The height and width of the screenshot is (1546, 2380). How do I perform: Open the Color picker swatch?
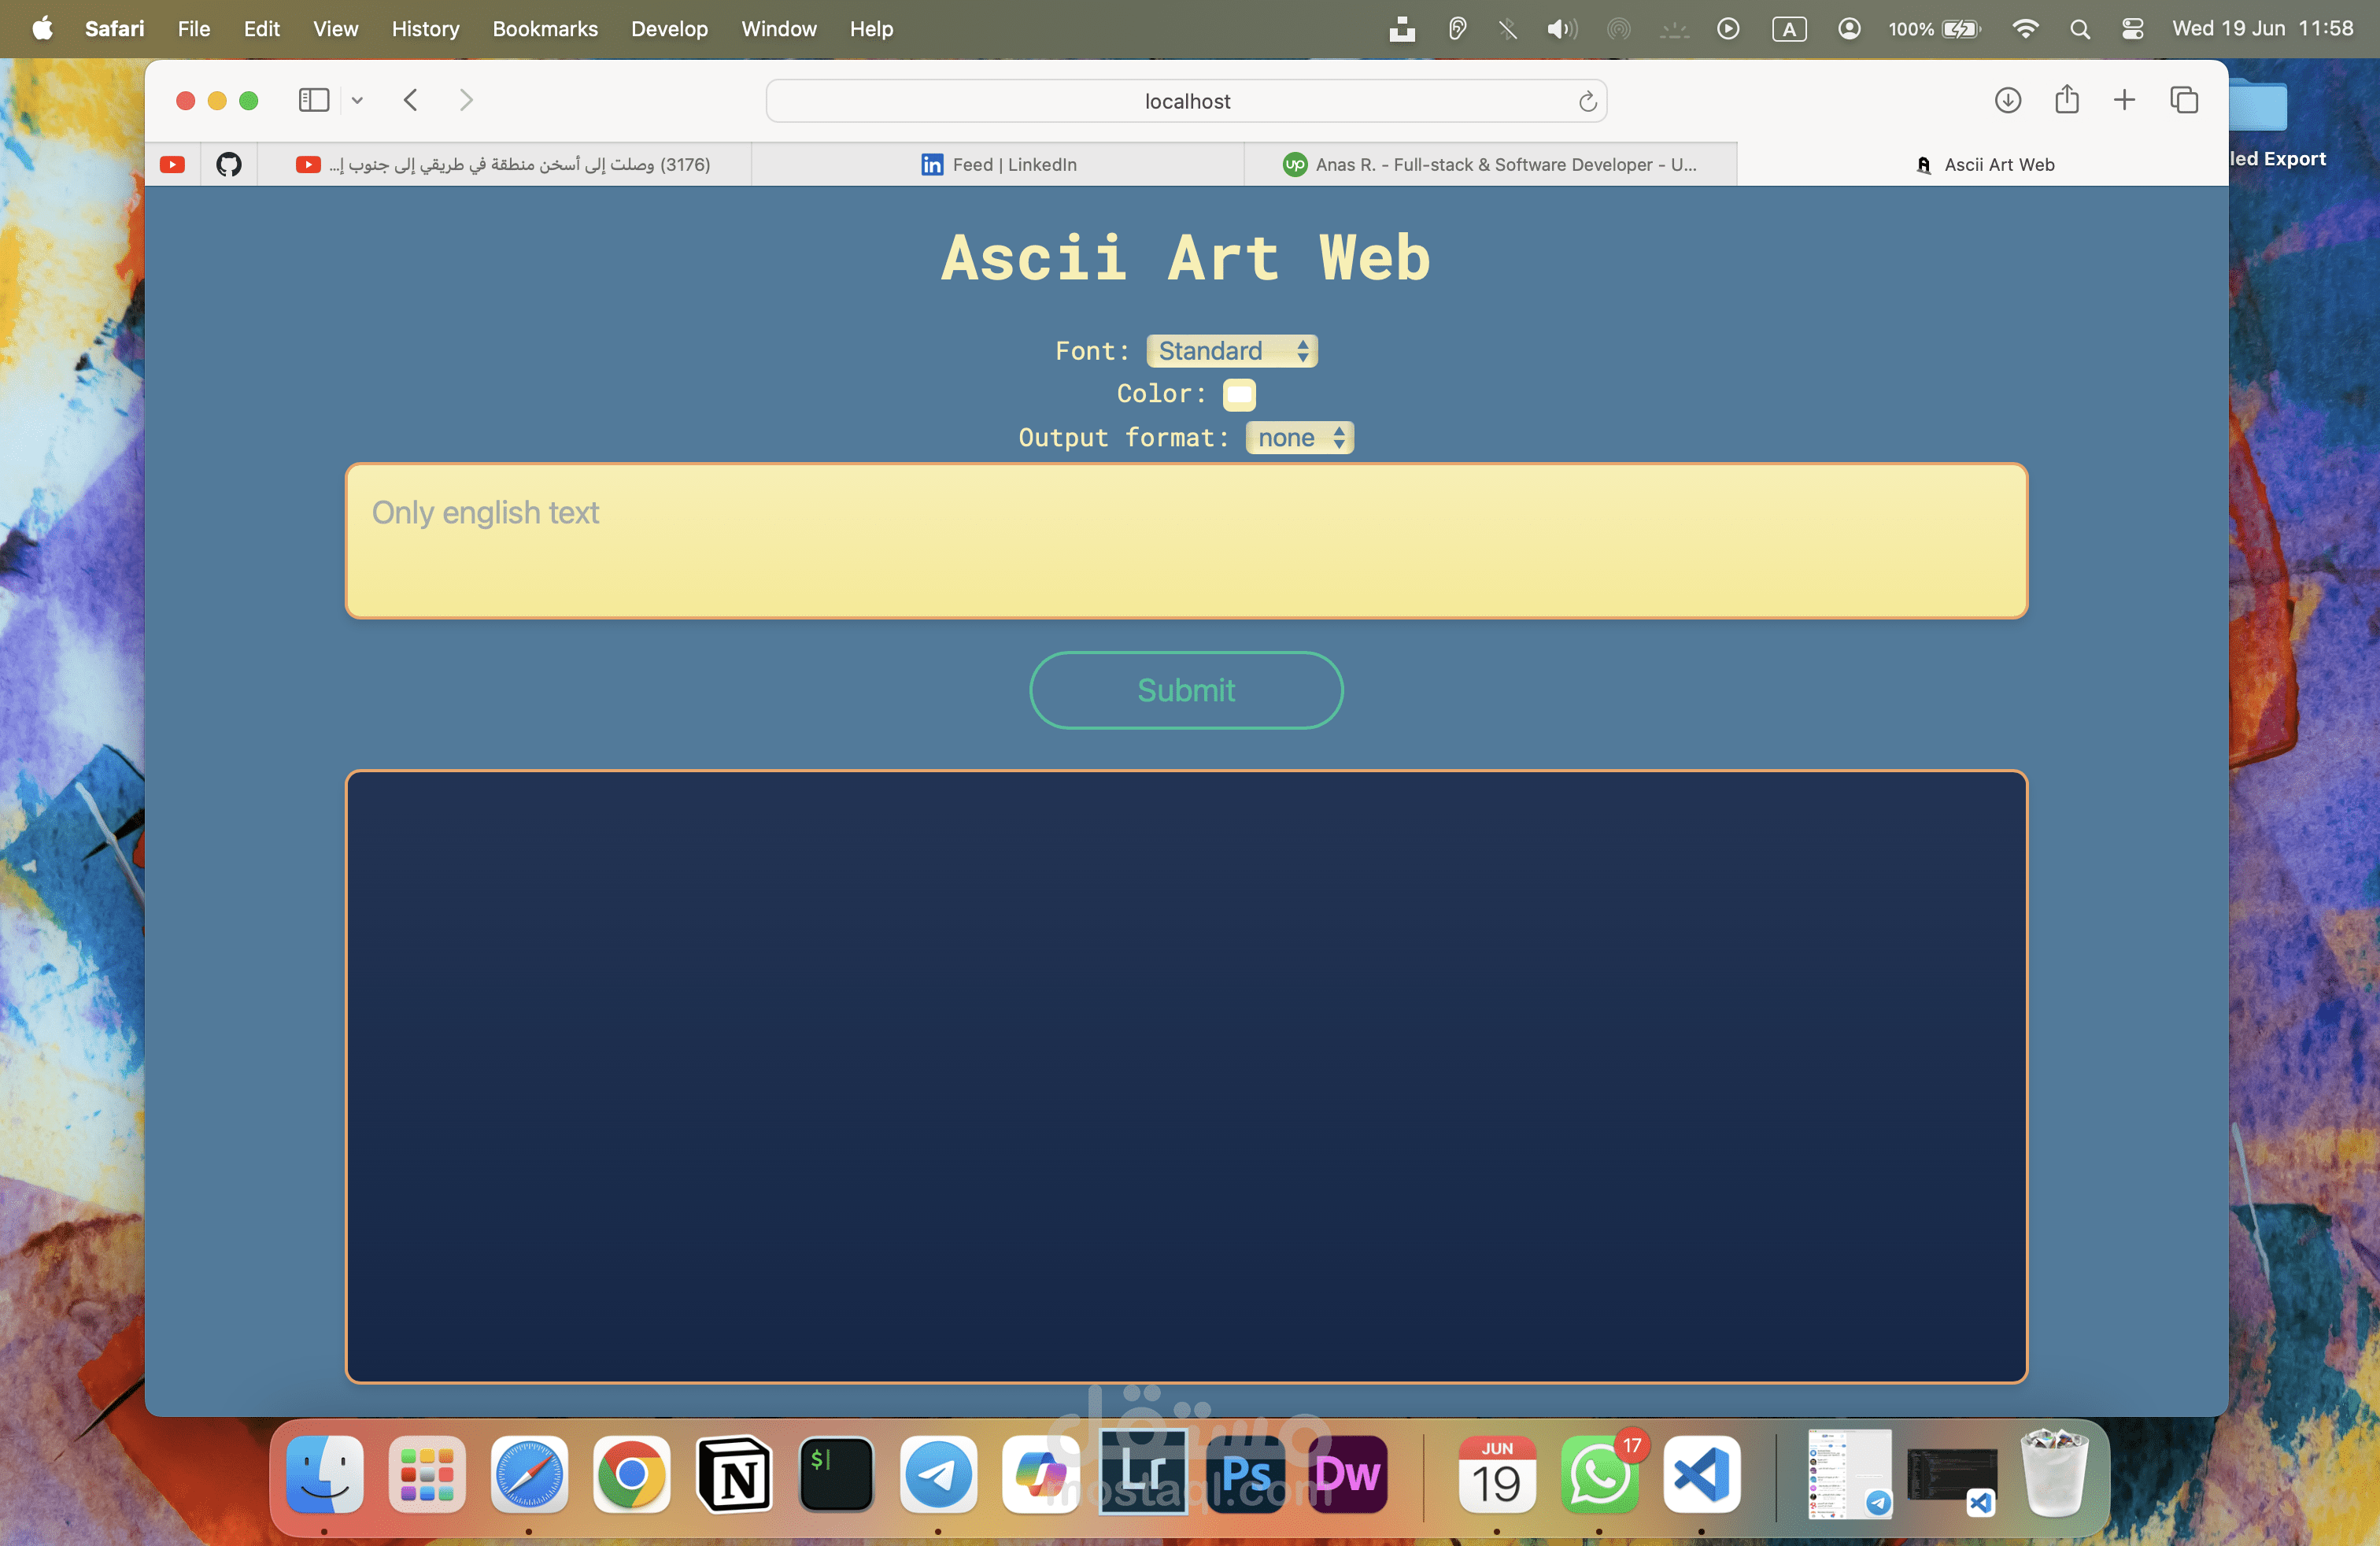1239,394
